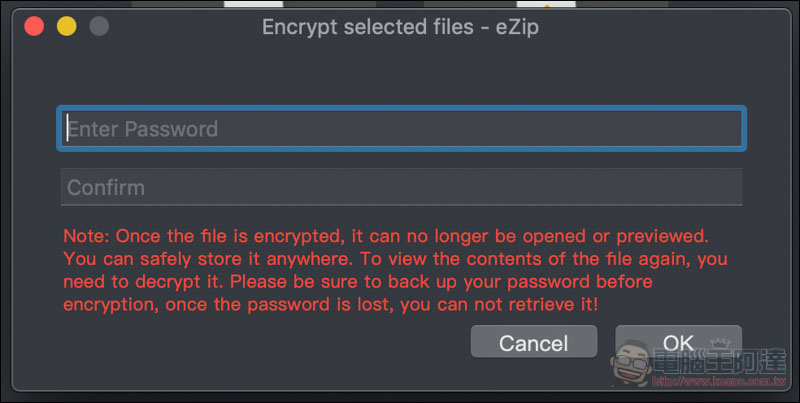Click the red close window button
800x403 pixels.
[34, 26]
